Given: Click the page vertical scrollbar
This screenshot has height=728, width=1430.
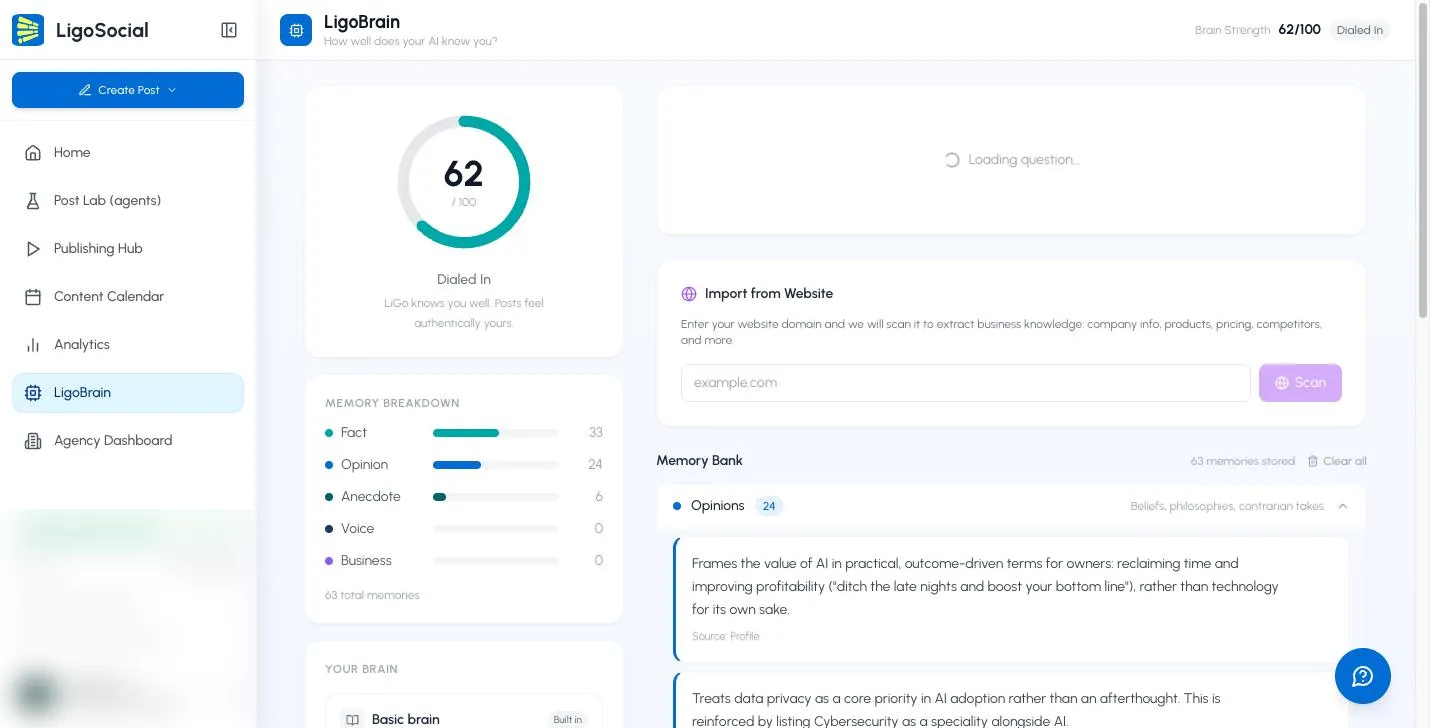Looking at the screenshot, I should [1423, 160].
